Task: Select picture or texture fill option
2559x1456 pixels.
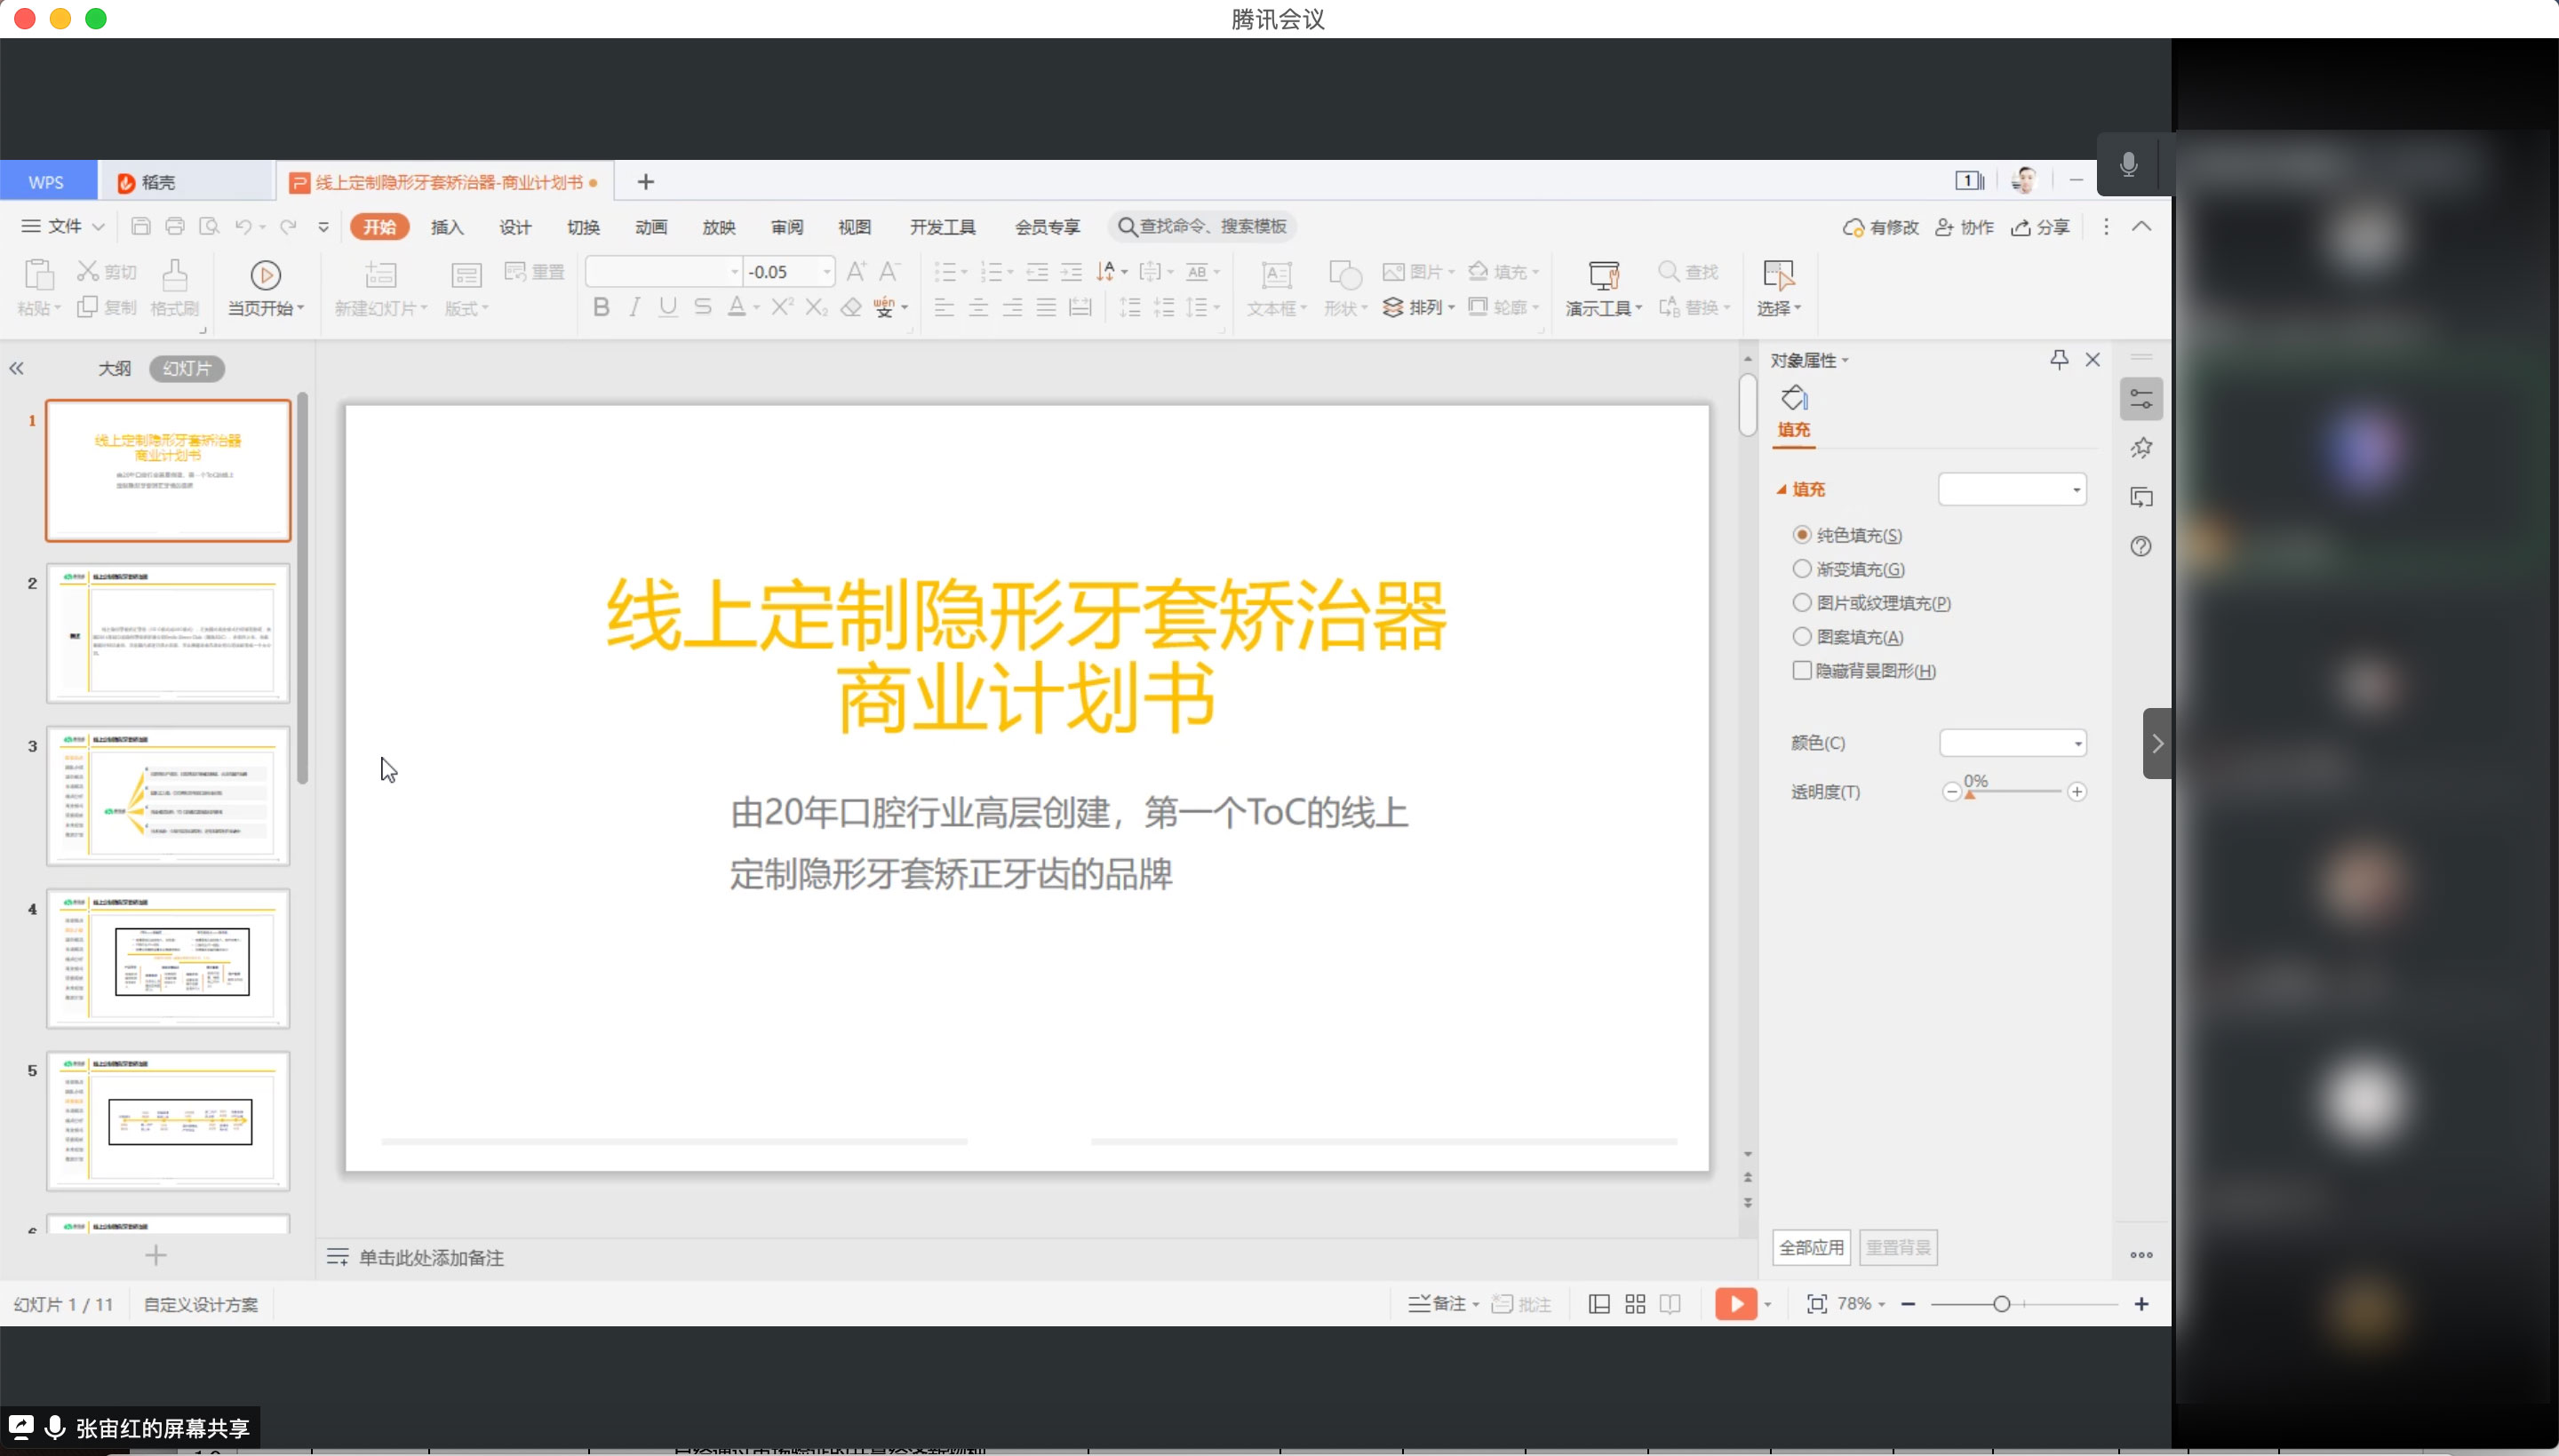Action: (x=1802, y=603)
